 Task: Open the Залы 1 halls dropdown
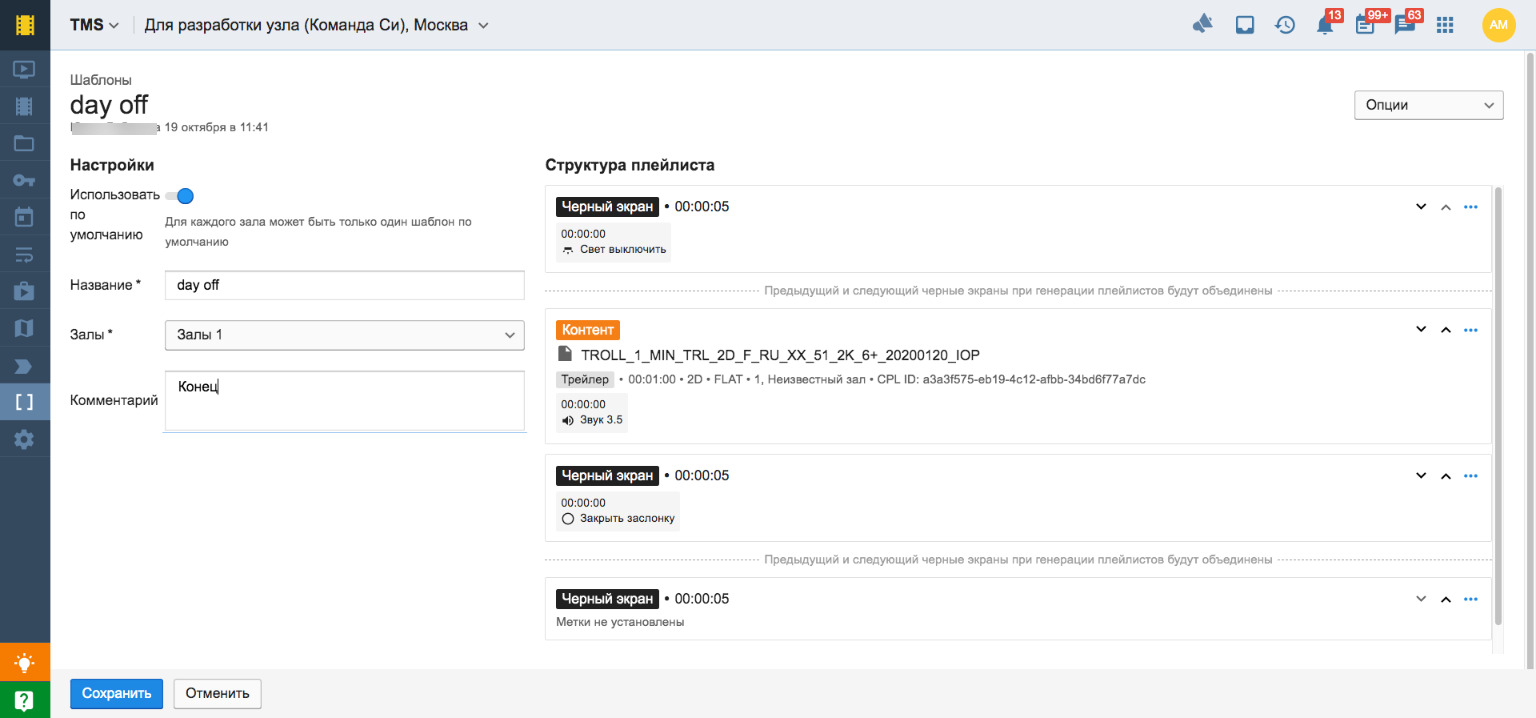(x=344, y=335)
